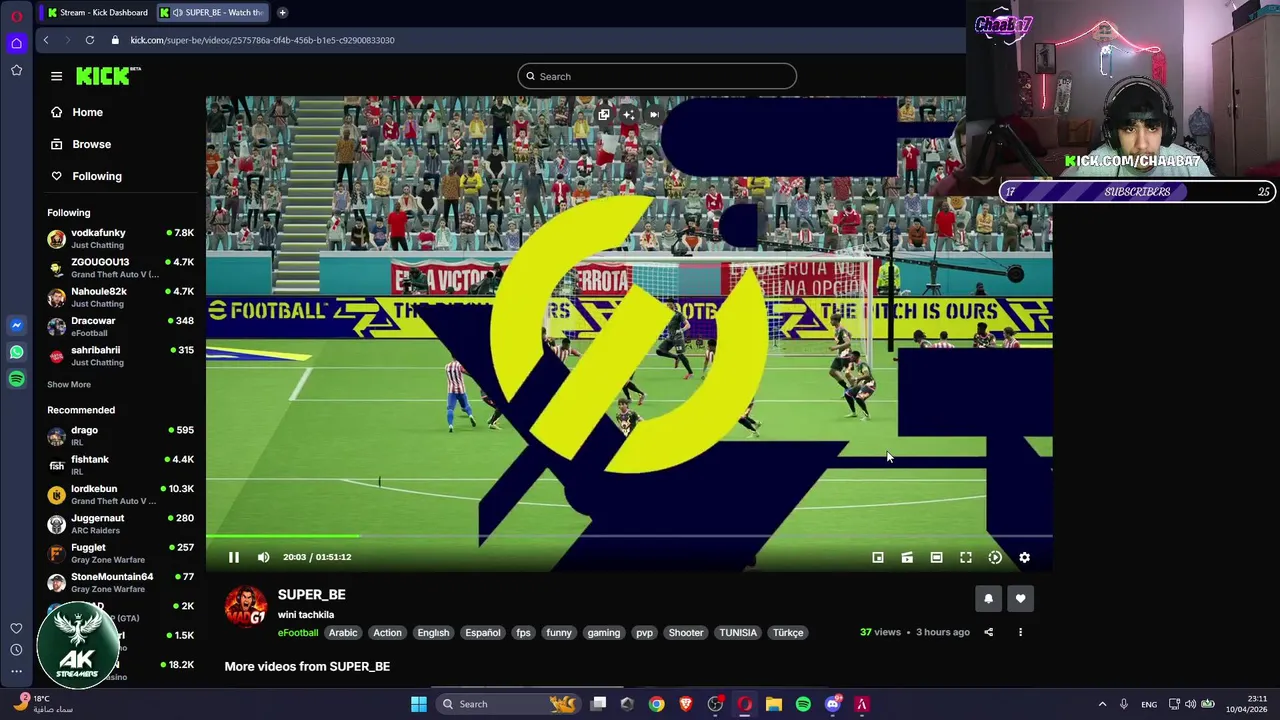Open SUPER_BE channel avatar

click(x=246, y=607)
